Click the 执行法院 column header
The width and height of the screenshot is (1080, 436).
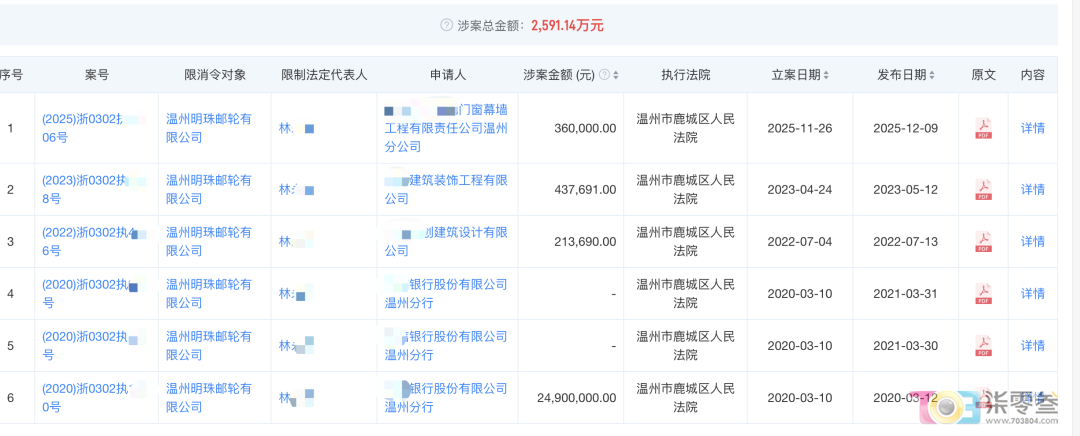tap(685, 75)
